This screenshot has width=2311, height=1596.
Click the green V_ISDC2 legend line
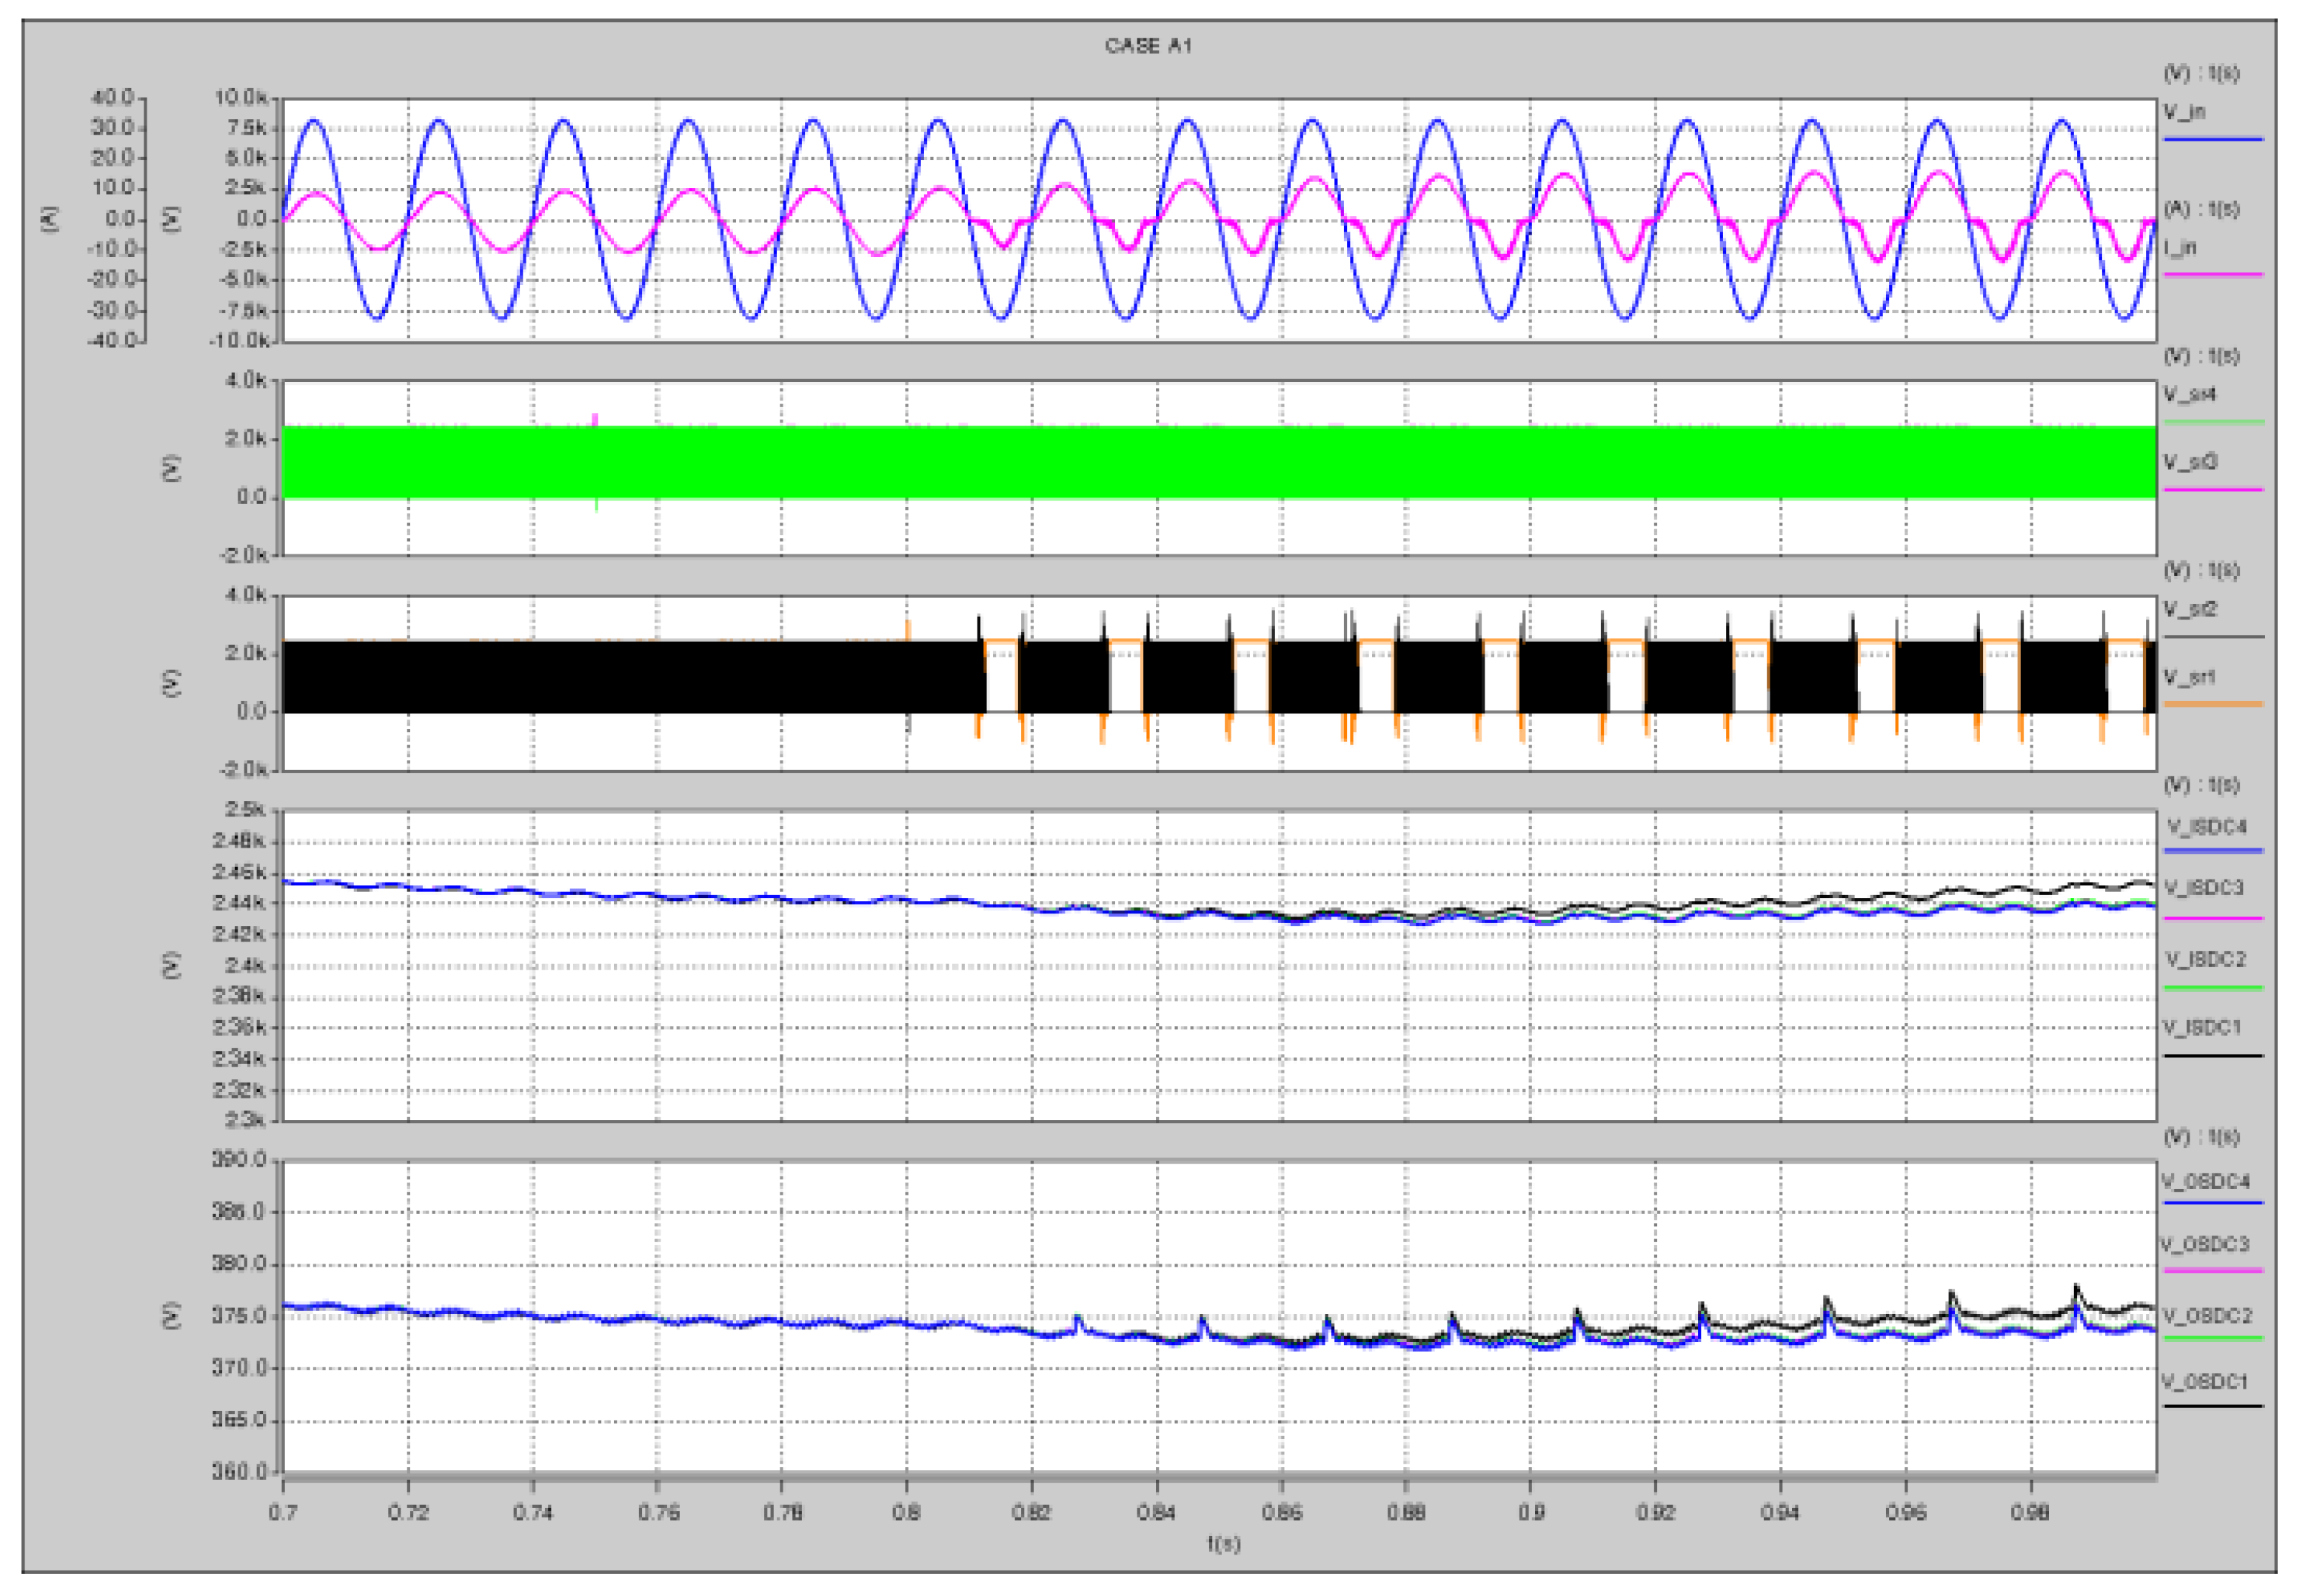[2212, 987]
